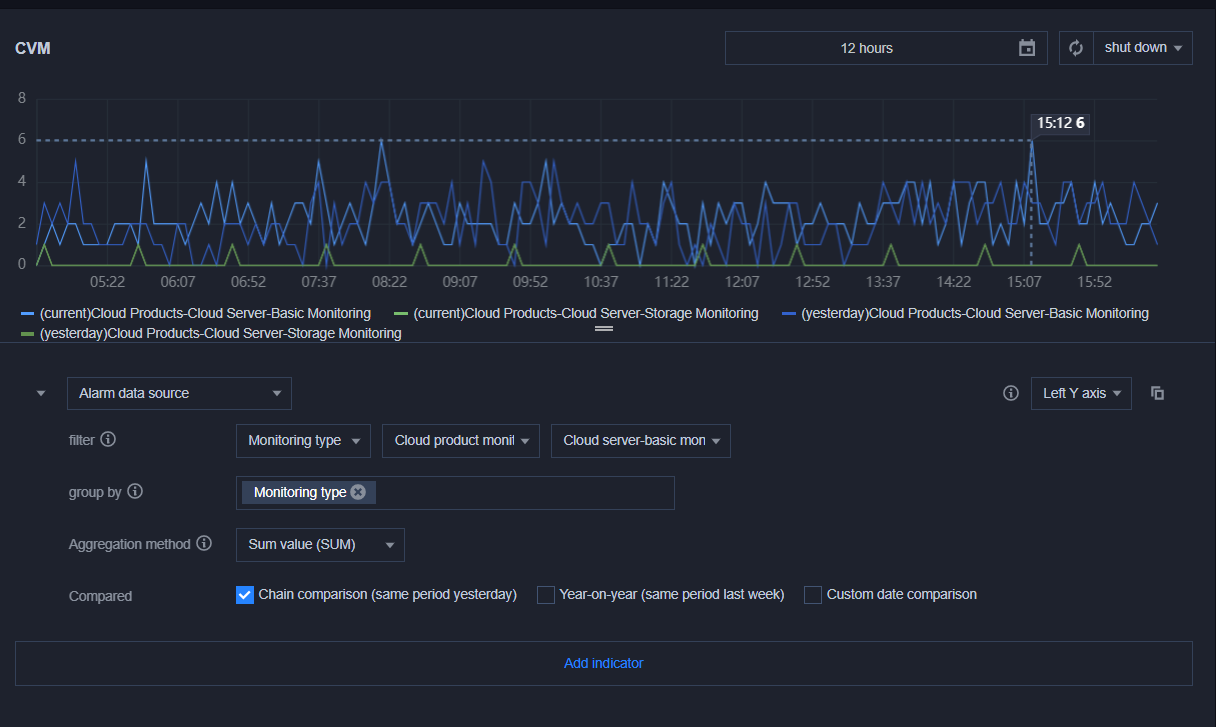
Task: Click the group by input field
Action: (x=520, y=493)
